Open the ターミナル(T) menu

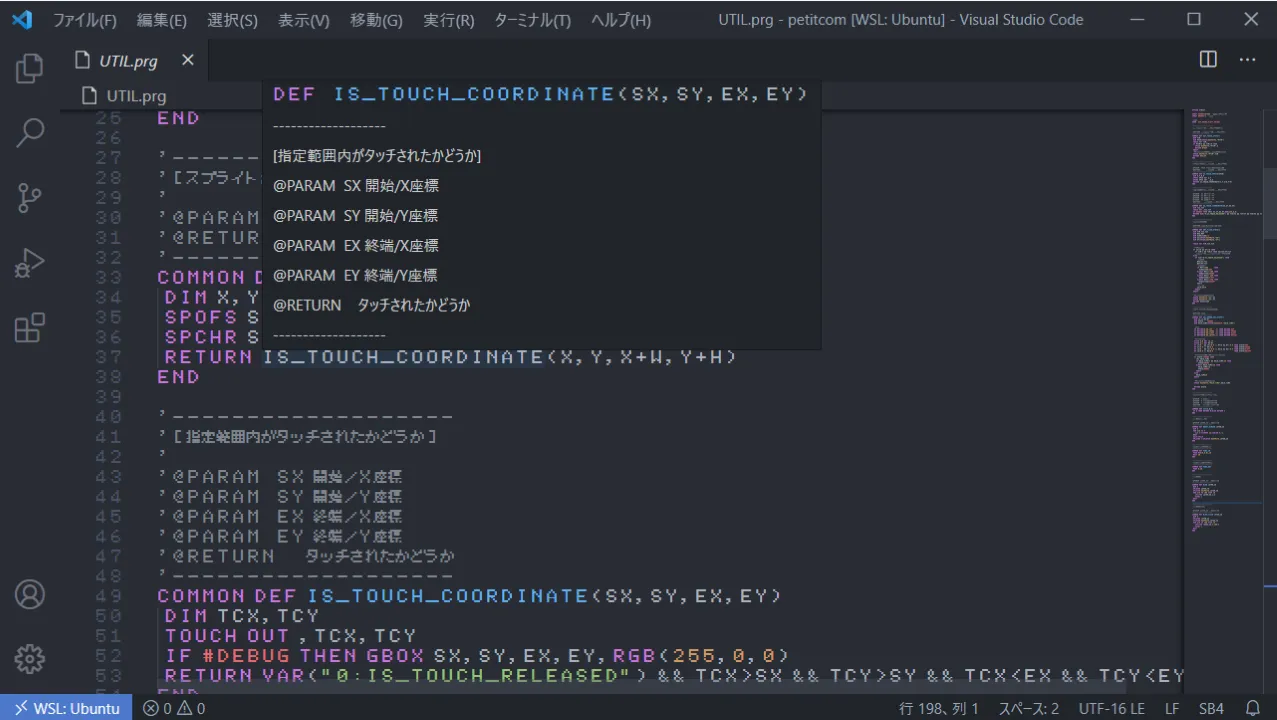click(532, 20)
